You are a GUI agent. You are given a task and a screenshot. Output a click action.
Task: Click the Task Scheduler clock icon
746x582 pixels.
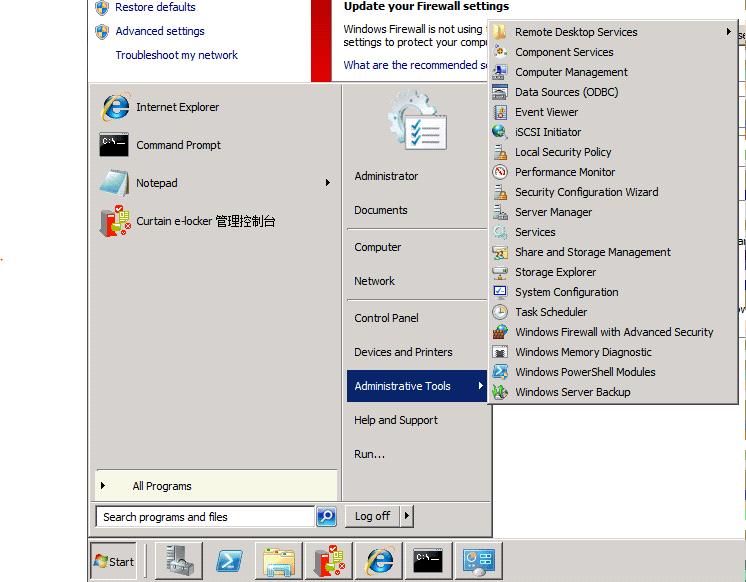pyautogui.click(x=500, y=312)
